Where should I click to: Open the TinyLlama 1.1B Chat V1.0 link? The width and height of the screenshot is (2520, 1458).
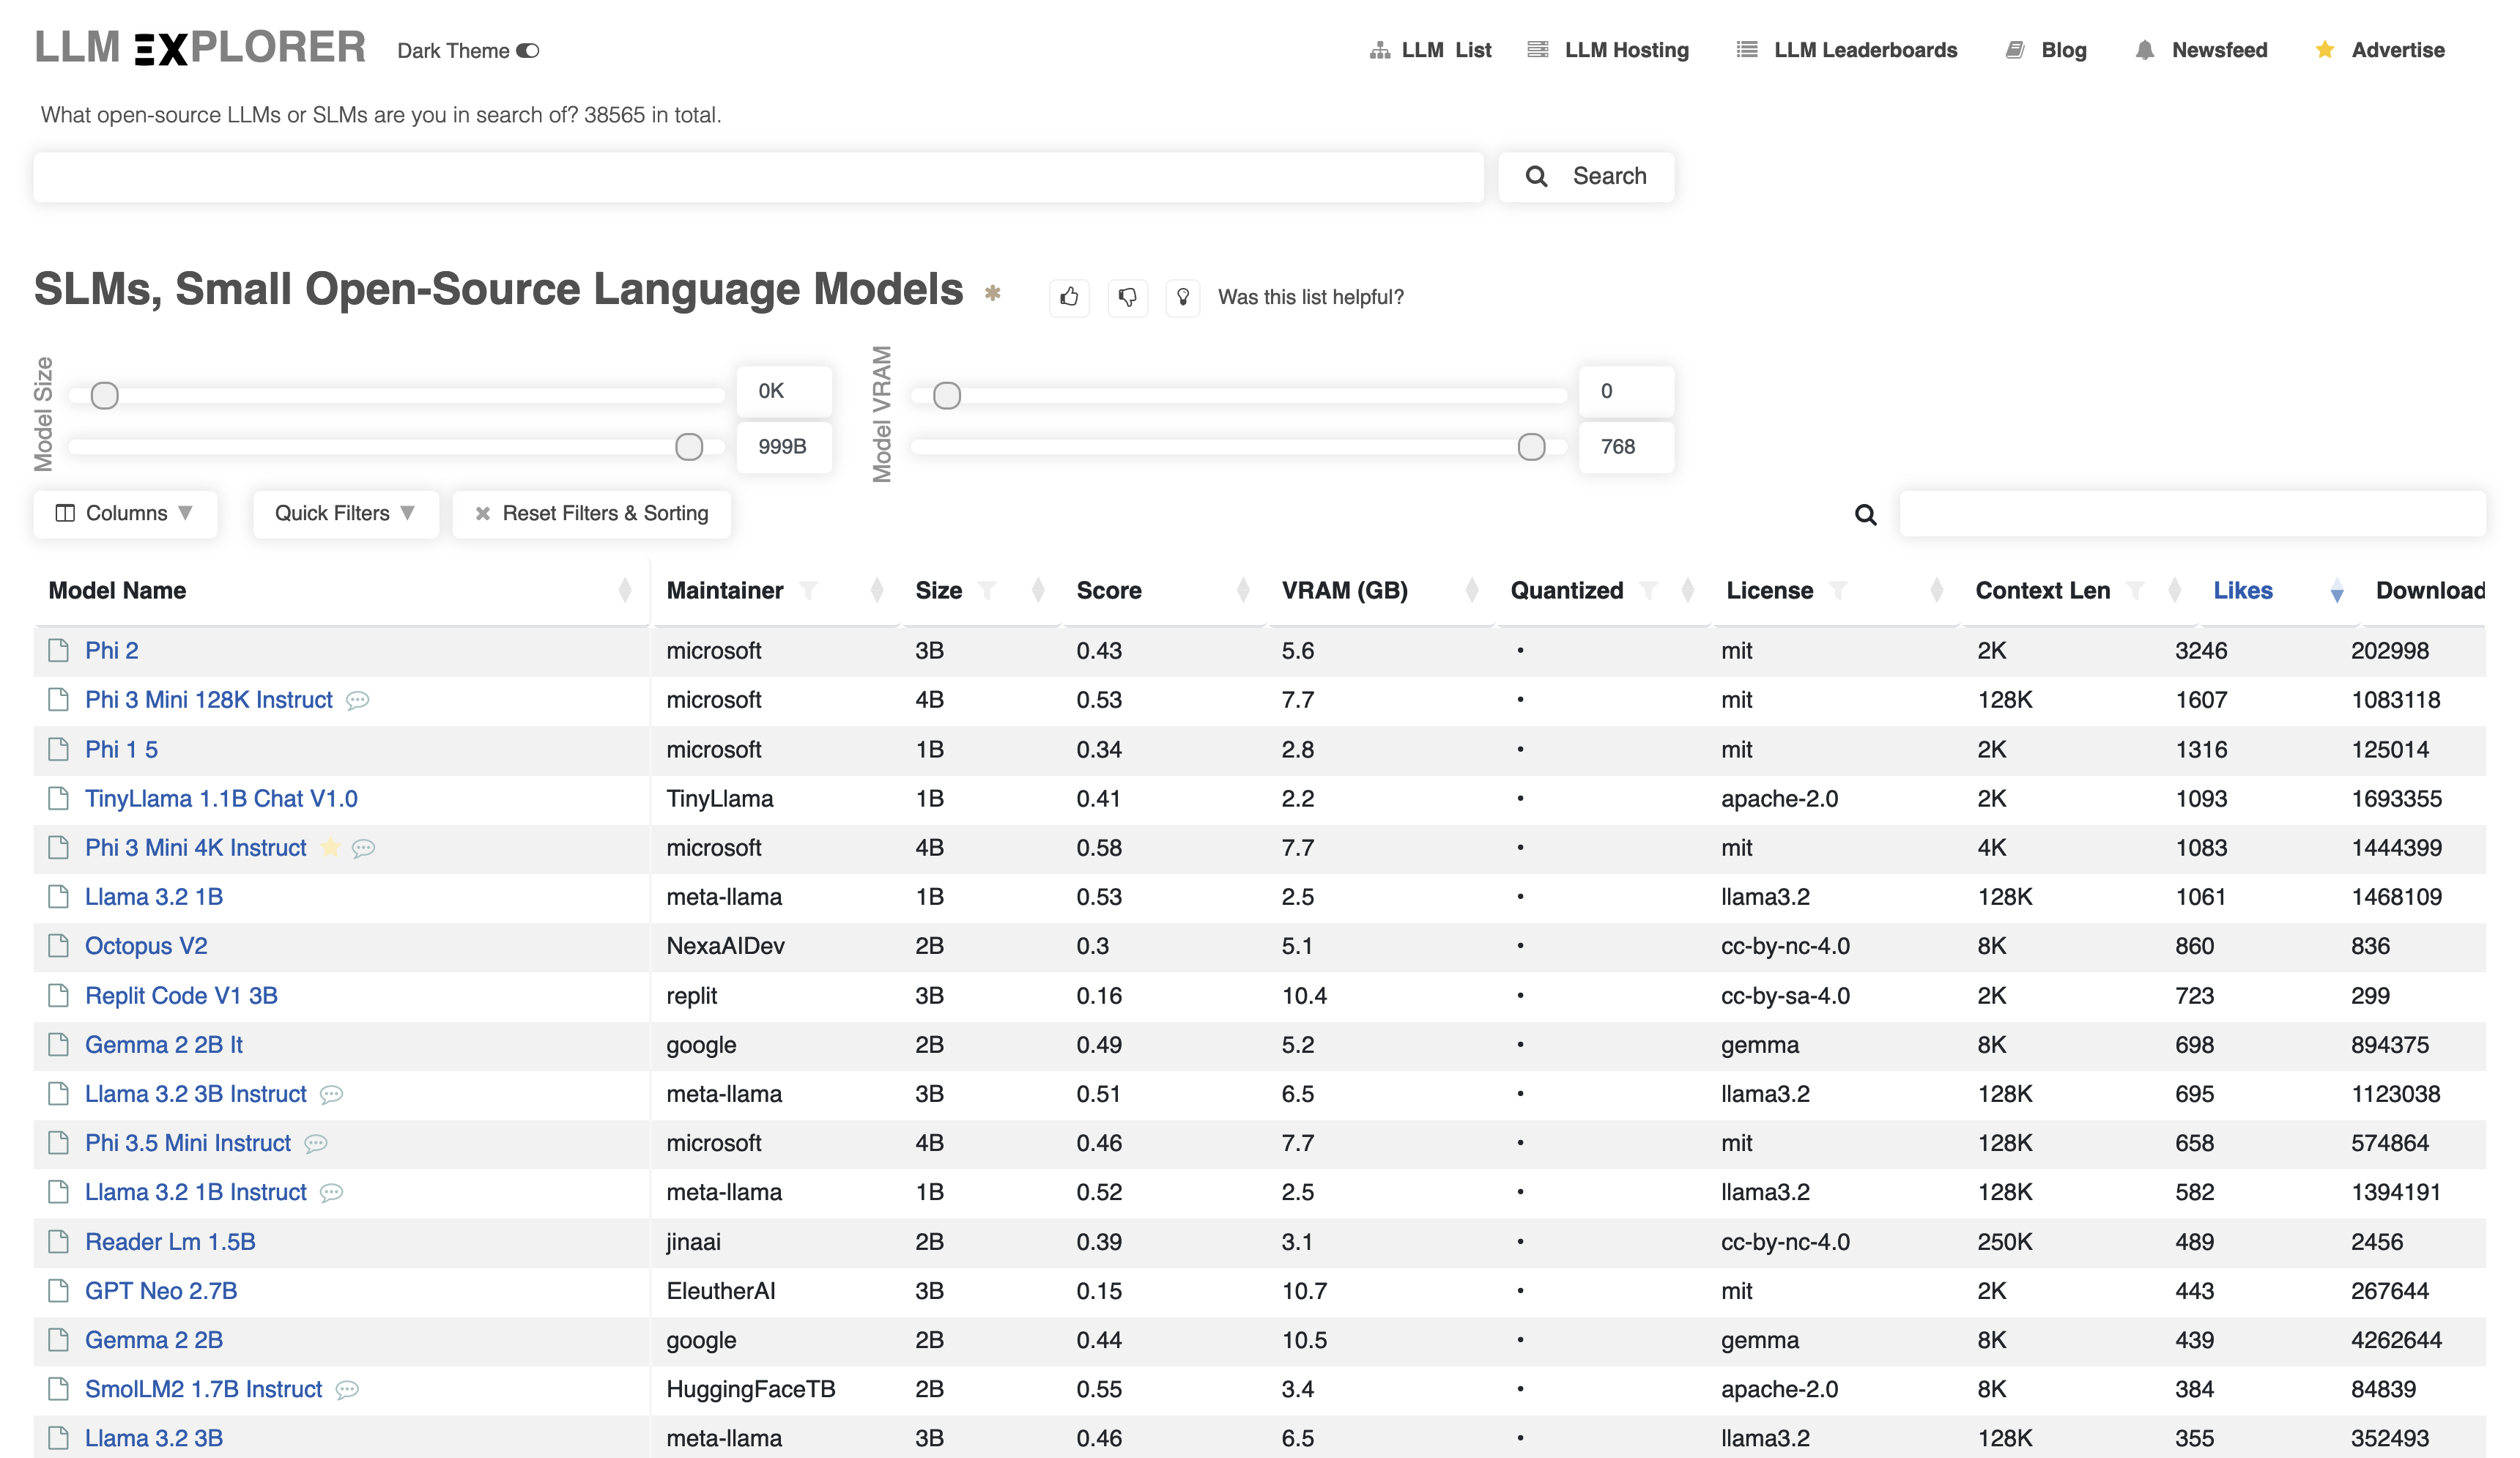(x=221, y=799)
